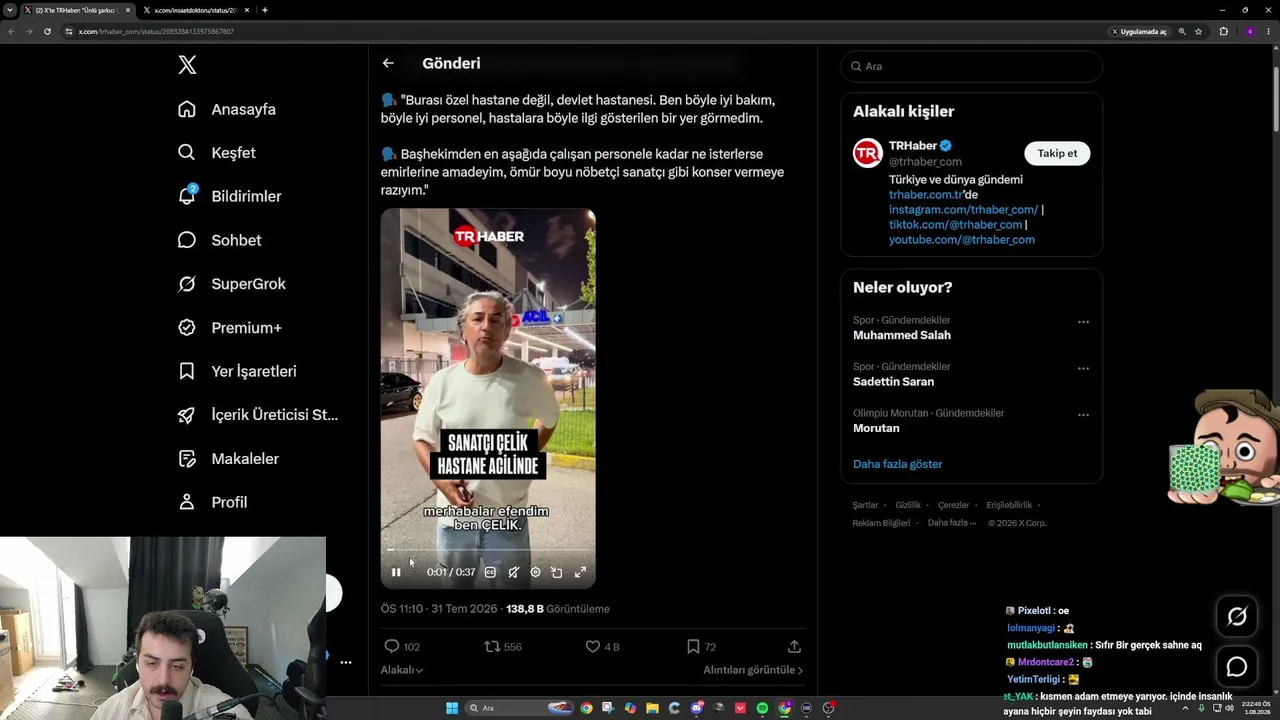Open more options for Sadettin Saran trend

point(1083,368)
